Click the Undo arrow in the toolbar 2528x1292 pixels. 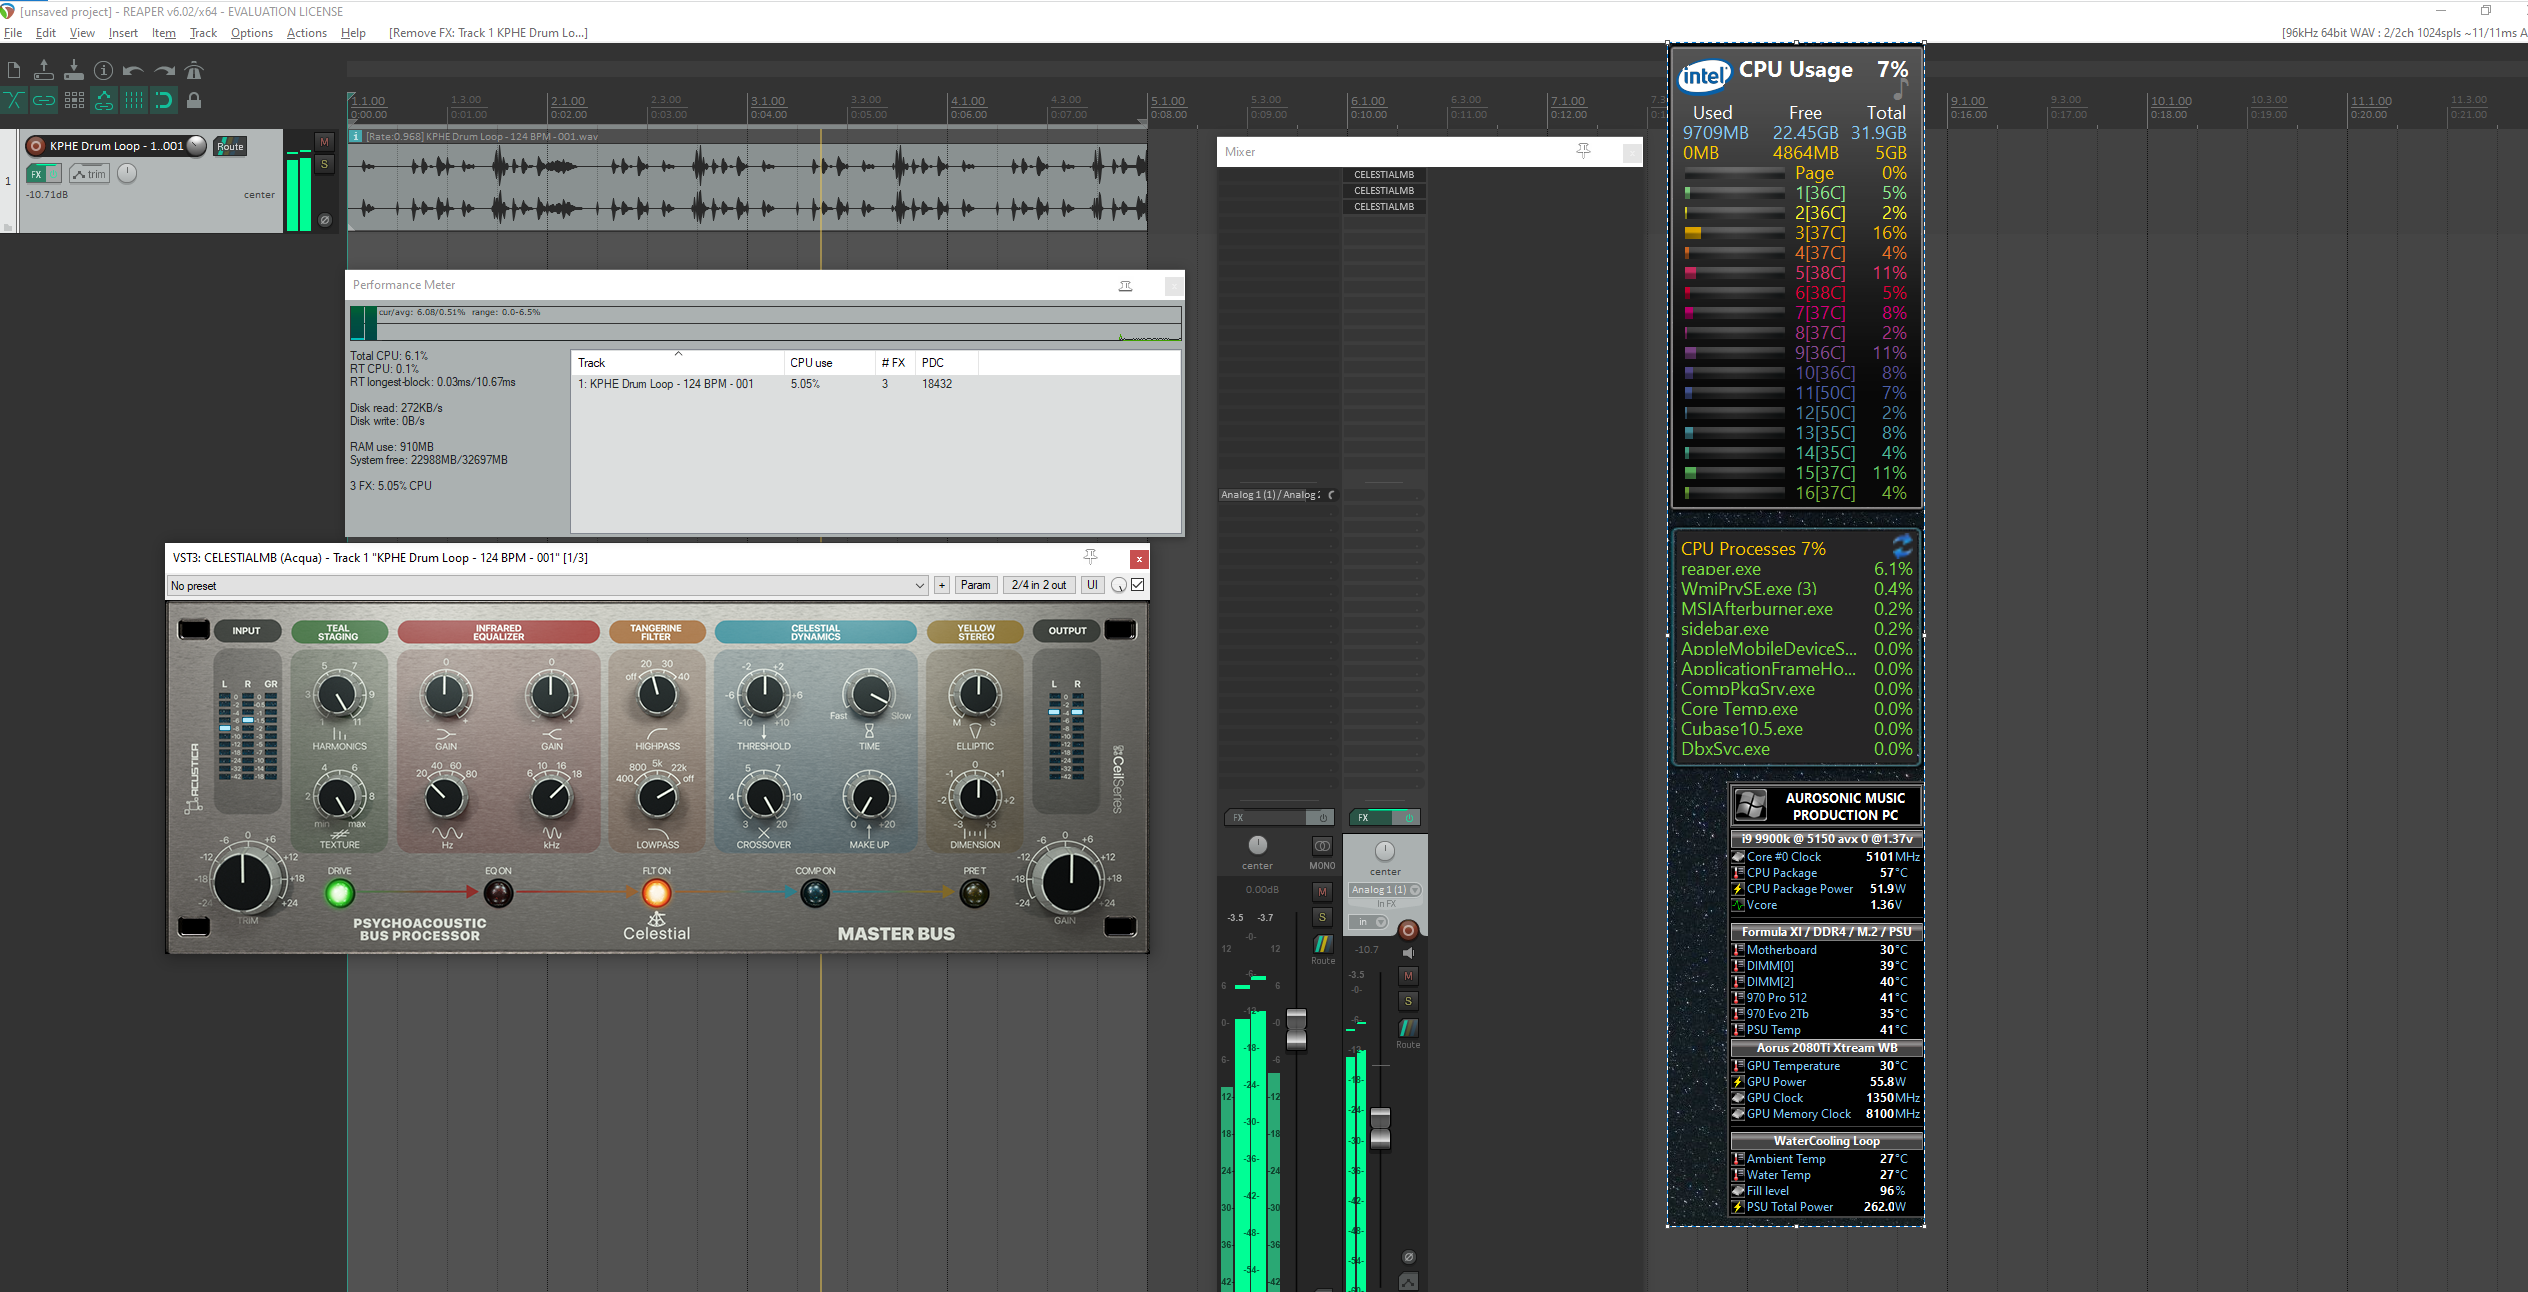pos(133,70)
